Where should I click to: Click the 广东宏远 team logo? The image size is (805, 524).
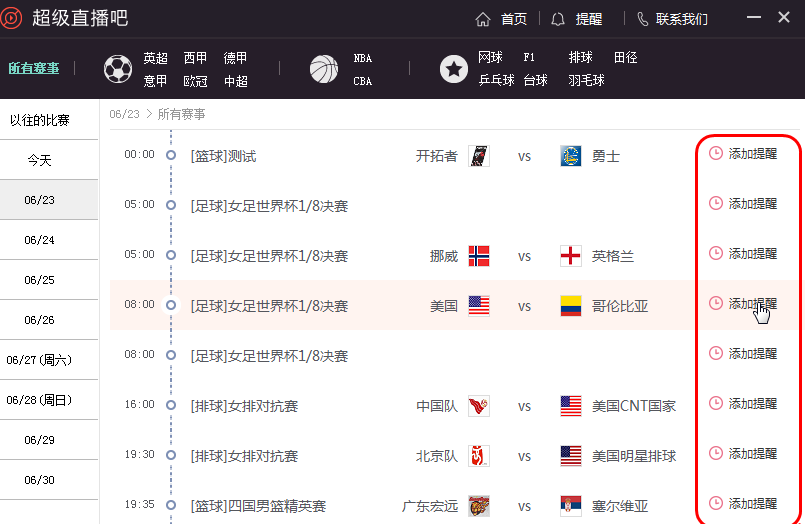click(x=479, y=506)
